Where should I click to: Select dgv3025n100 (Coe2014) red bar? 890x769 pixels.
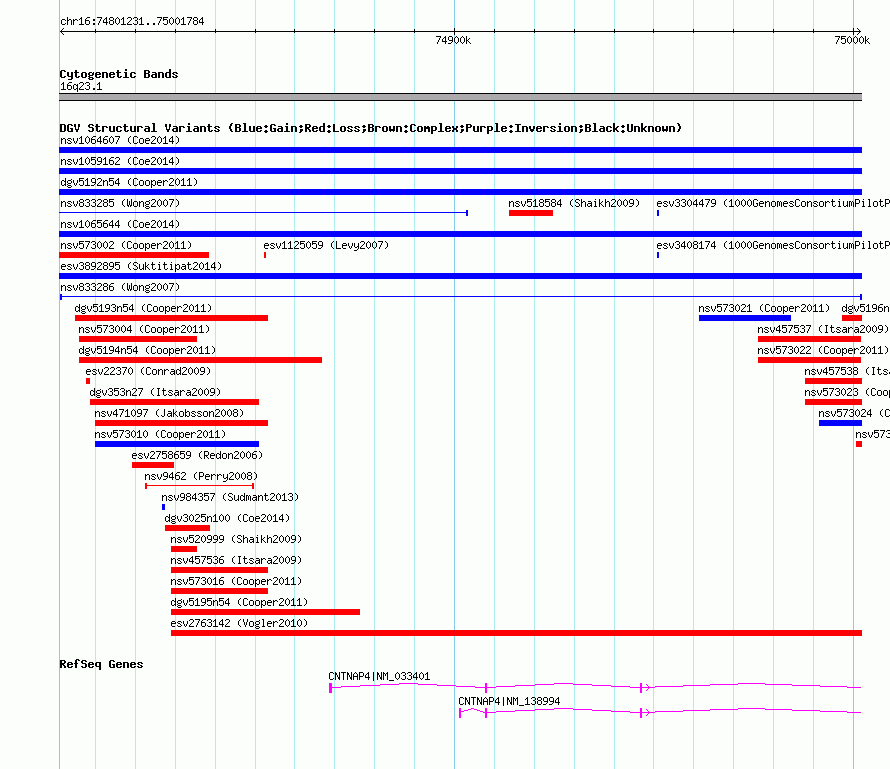pos(187,528)
